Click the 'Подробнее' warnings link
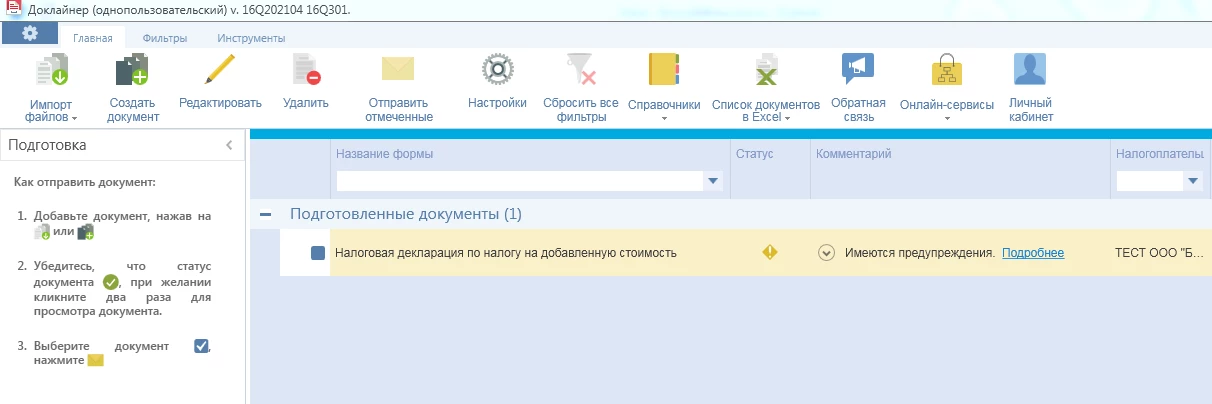The width and height of the screenshot is (1212, 404). point(1032,253)
